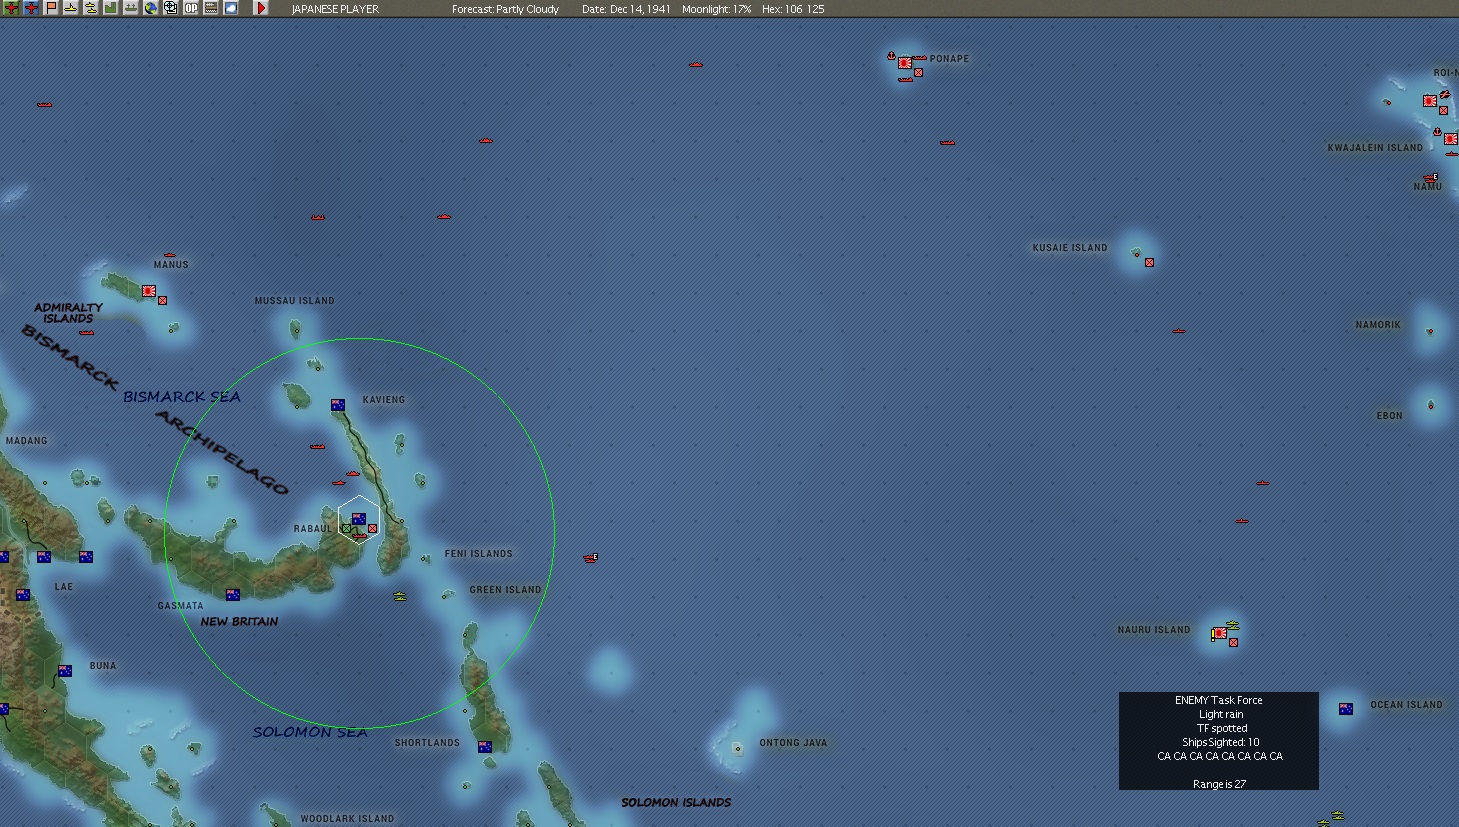Image resolution: width=1459 pixels, height=827 pixels.
Task: Click the FENI ISLANDS map label
Action: 479,553
